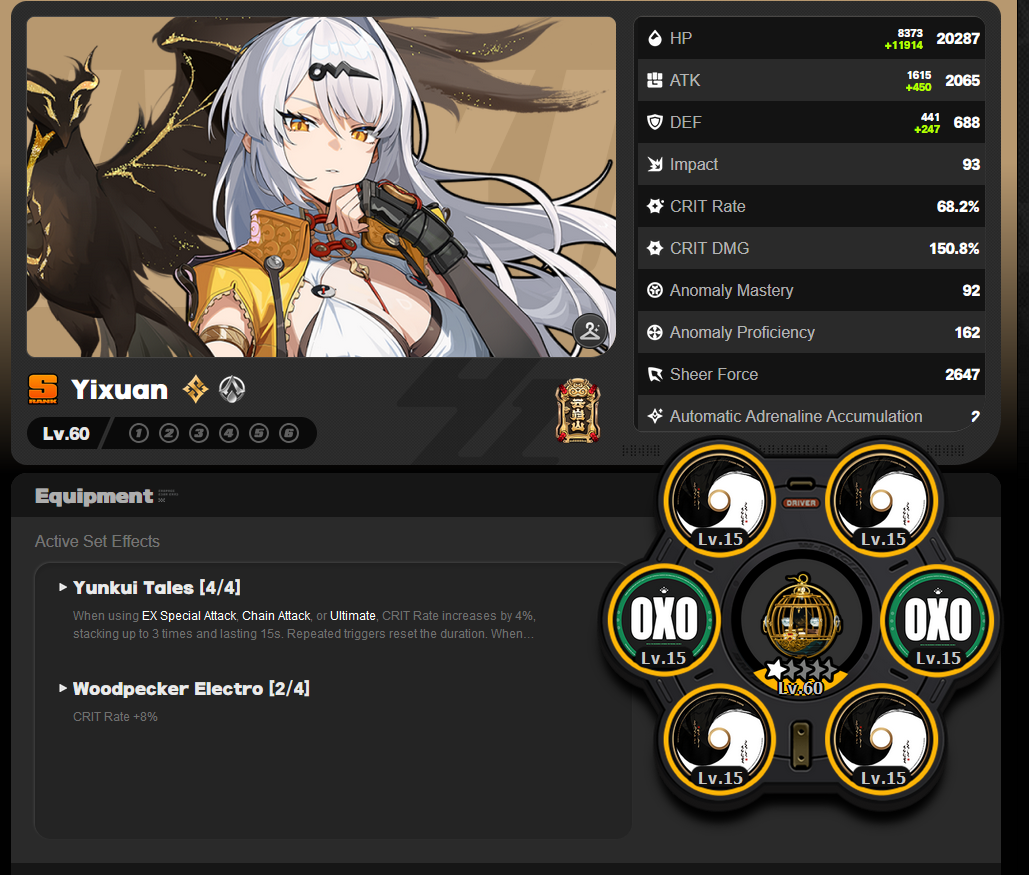Click the Anomaly Mastery stat icon
The width and height of the screenshot is (1029, 875).
(x=654, y=290)
